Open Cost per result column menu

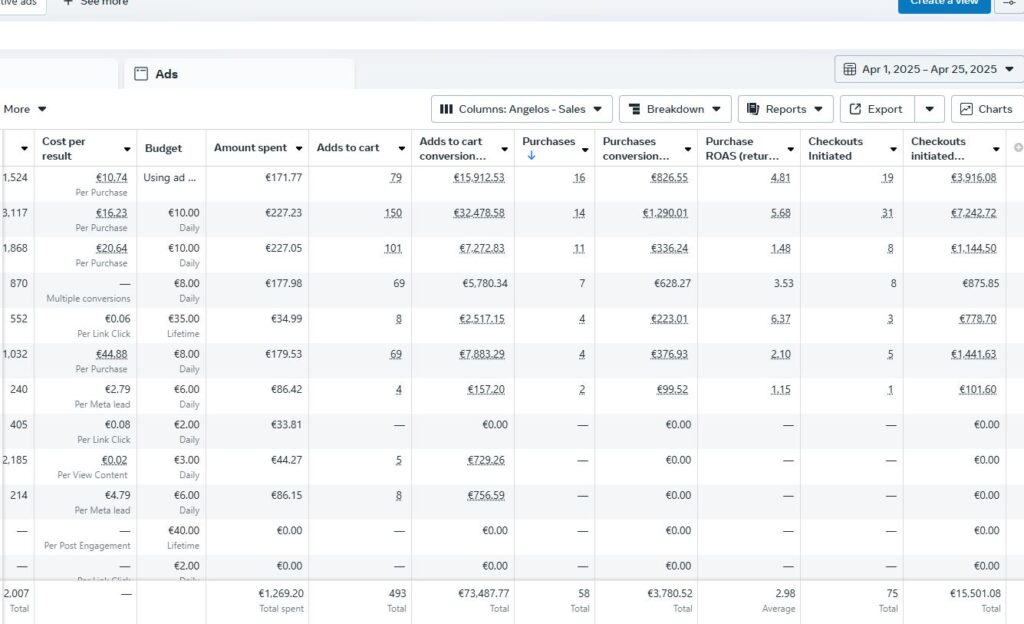pos(127,149)
